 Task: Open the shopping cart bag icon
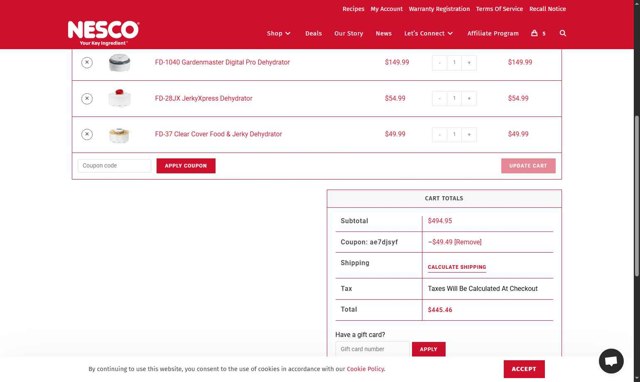534,33
